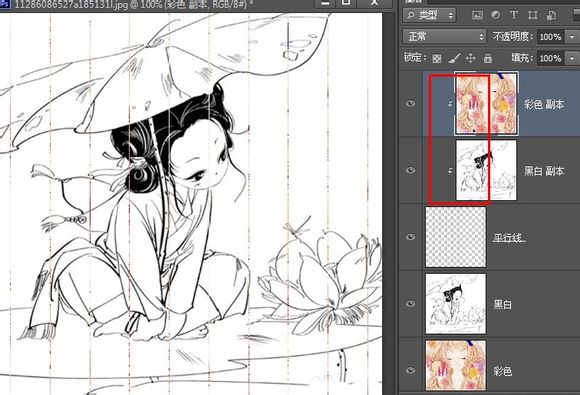580x395 pixels.
Task: Click the 平行线 layer name
Action: pos(509,237)
